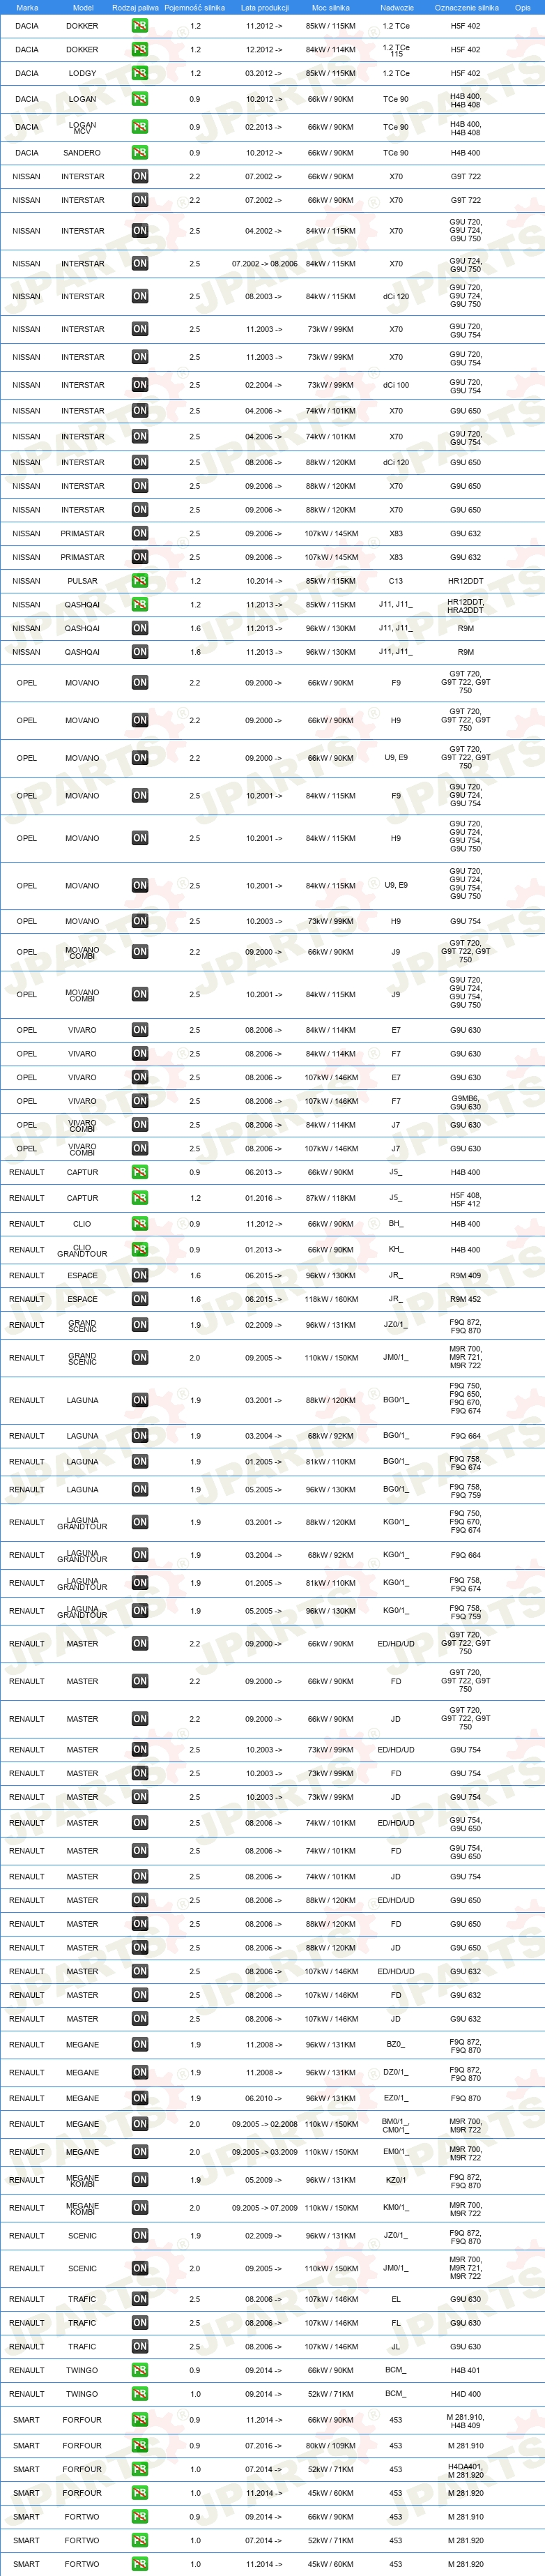The height and width of the screenshot is (2576, 545).
Task: Click the petrol icon in the NISSAN PULSAR row
Action: 140,581
